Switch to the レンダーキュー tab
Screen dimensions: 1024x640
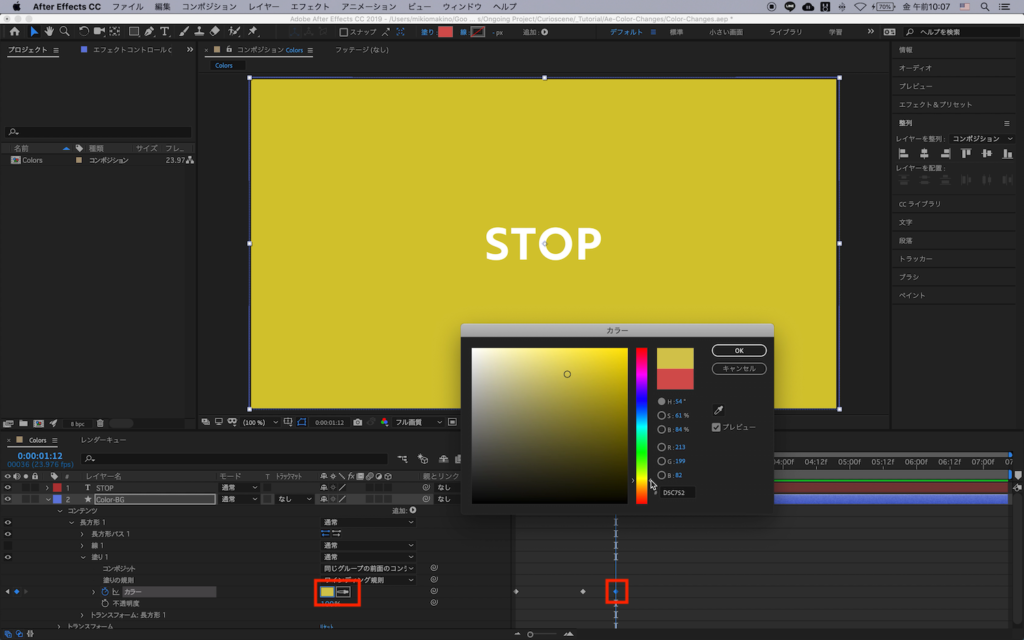(103, 440)
